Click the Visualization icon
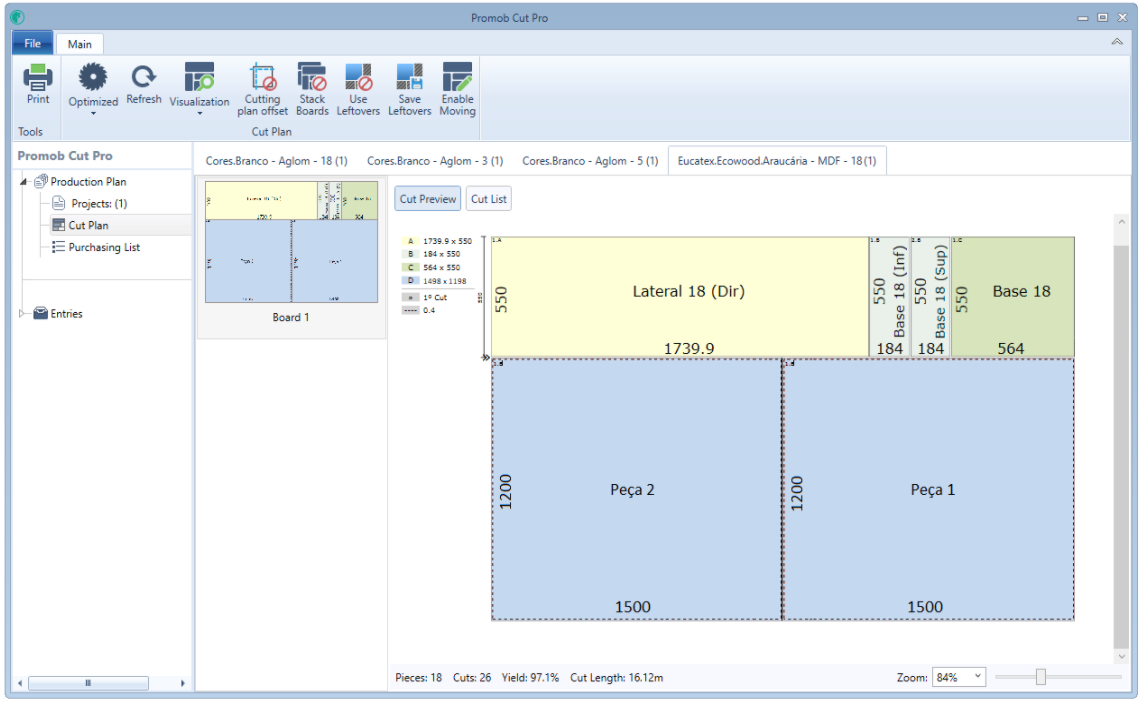The width and height of the screenshot is (1143, 703). (199, 77)
